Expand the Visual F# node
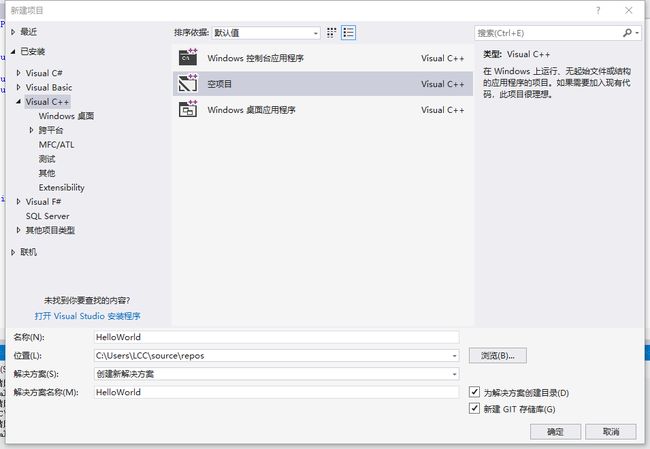650x449 pixels. click(18, 201)
